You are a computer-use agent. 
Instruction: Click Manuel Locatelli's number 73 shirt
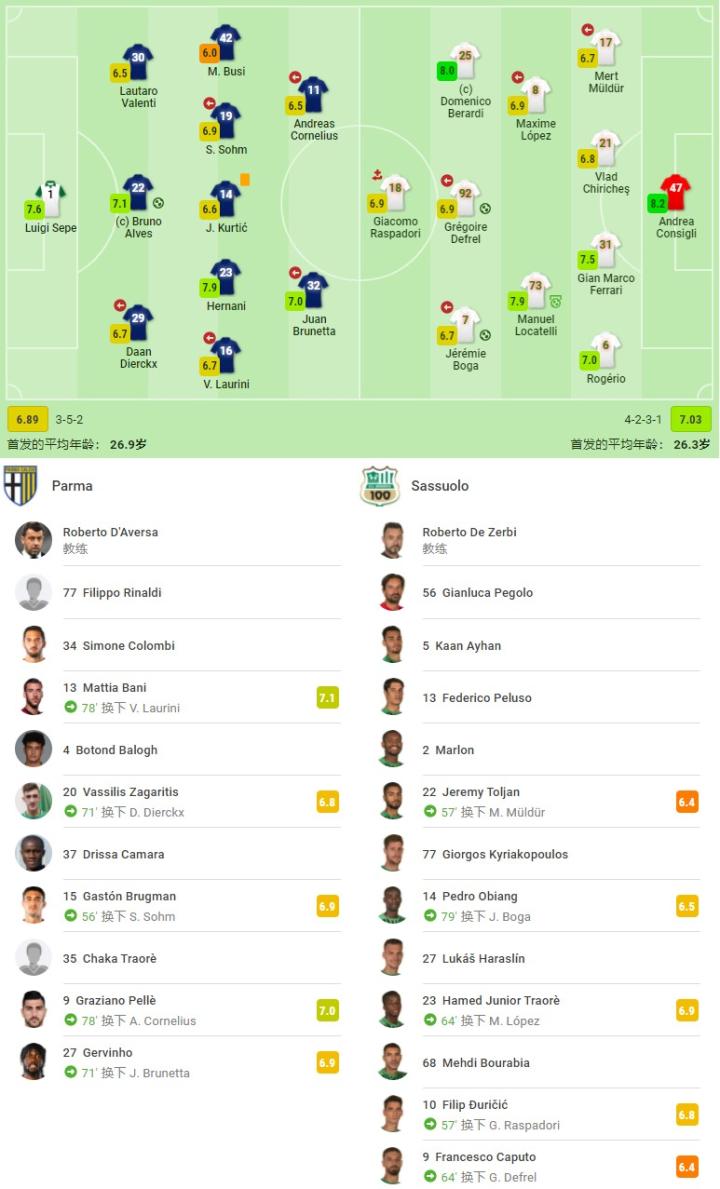click(535, 290)
